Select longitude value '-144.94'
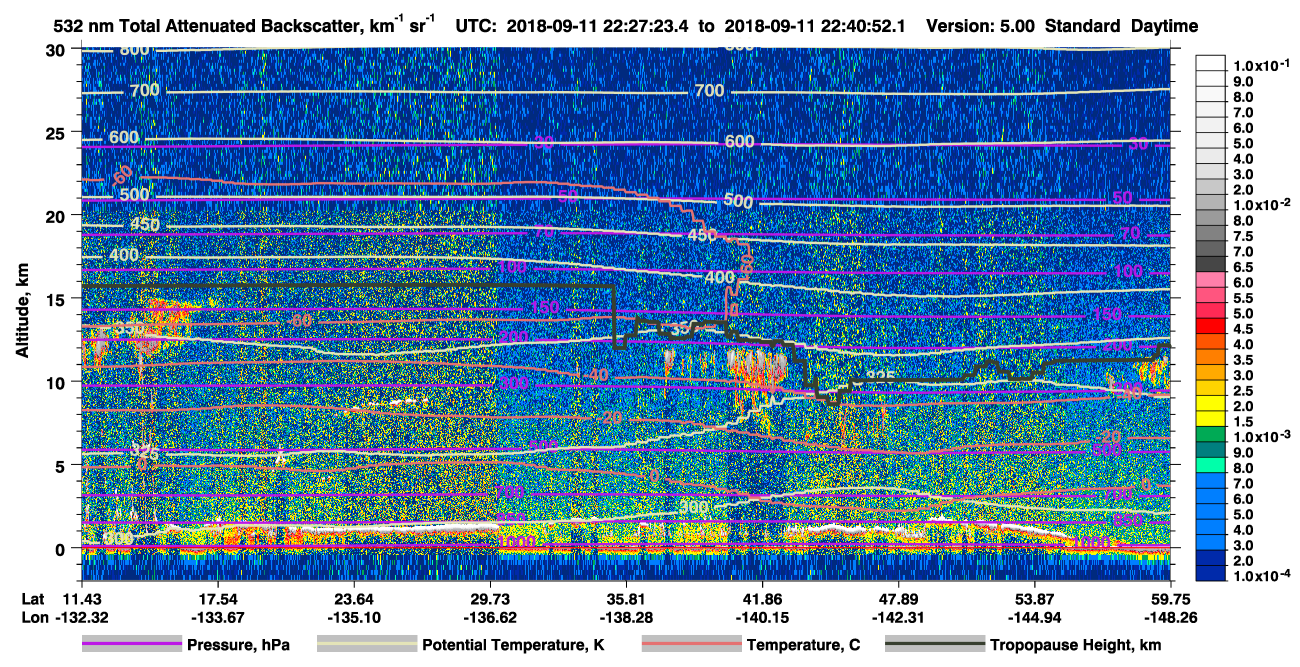 (x=1034, y=616)
